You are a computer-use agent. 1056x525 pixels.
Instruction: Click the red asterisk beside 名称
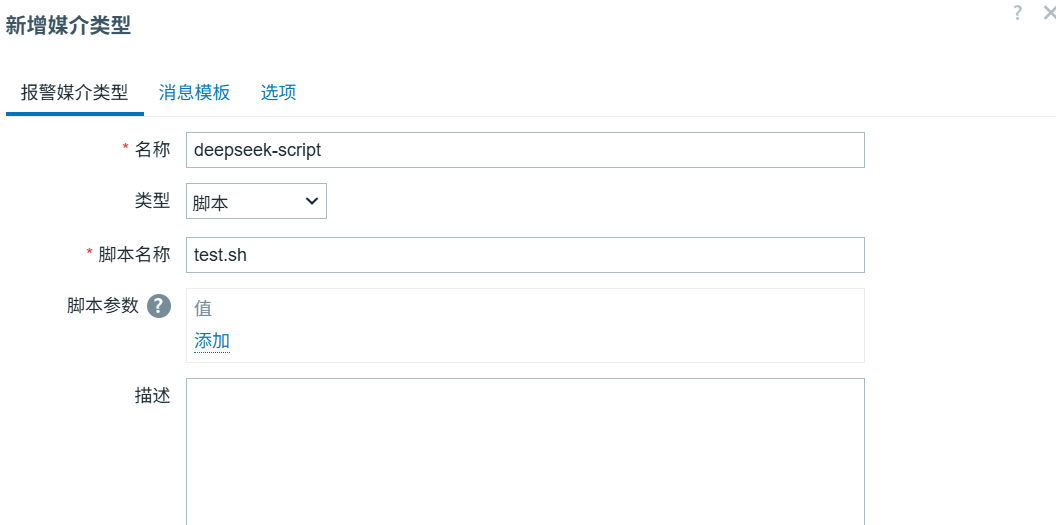pos(126,148)
